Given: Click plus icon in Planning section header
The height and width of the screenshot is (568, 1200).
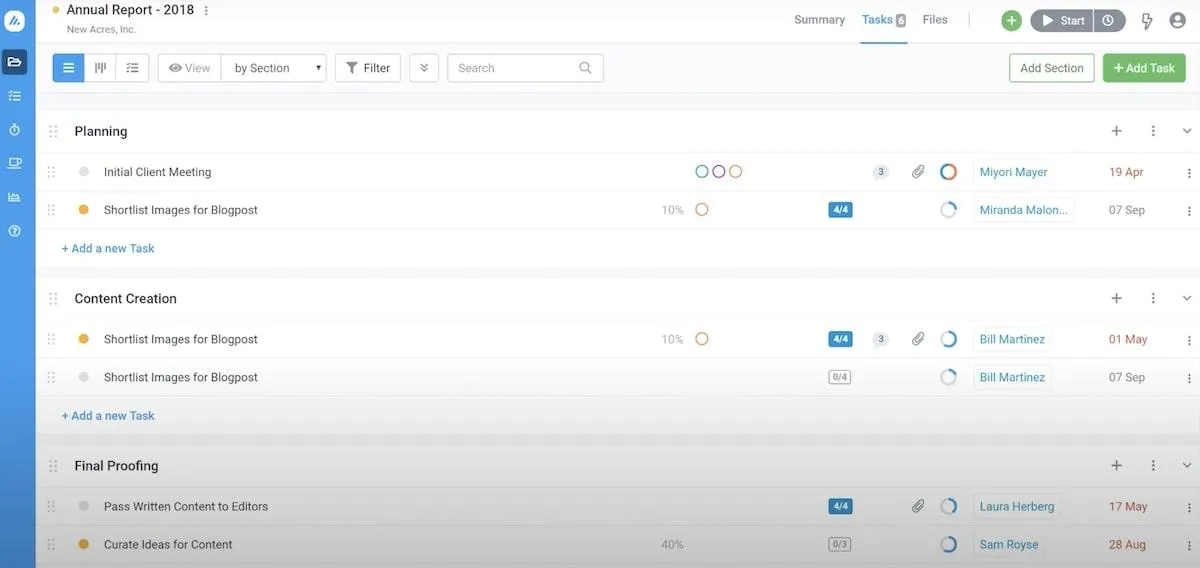Looking at the screenshot, I should (x=1117, y=131).
